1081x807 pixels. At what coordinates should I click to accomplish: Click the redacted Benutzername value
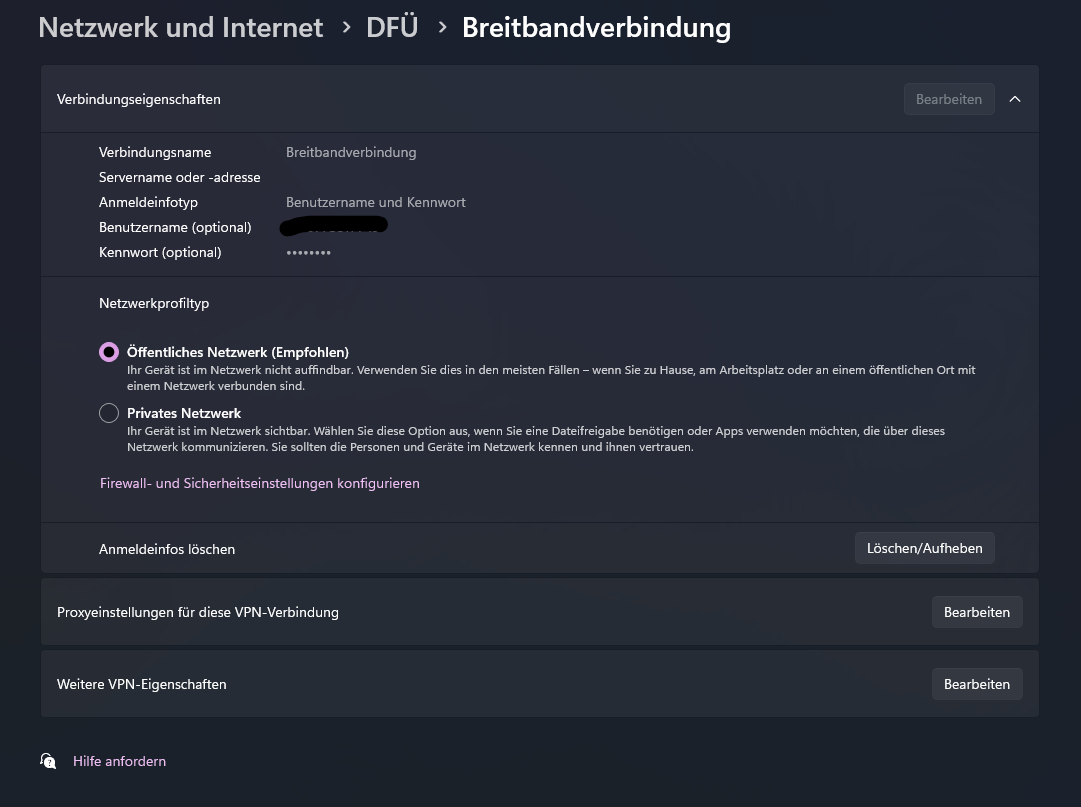coord(335,226)
